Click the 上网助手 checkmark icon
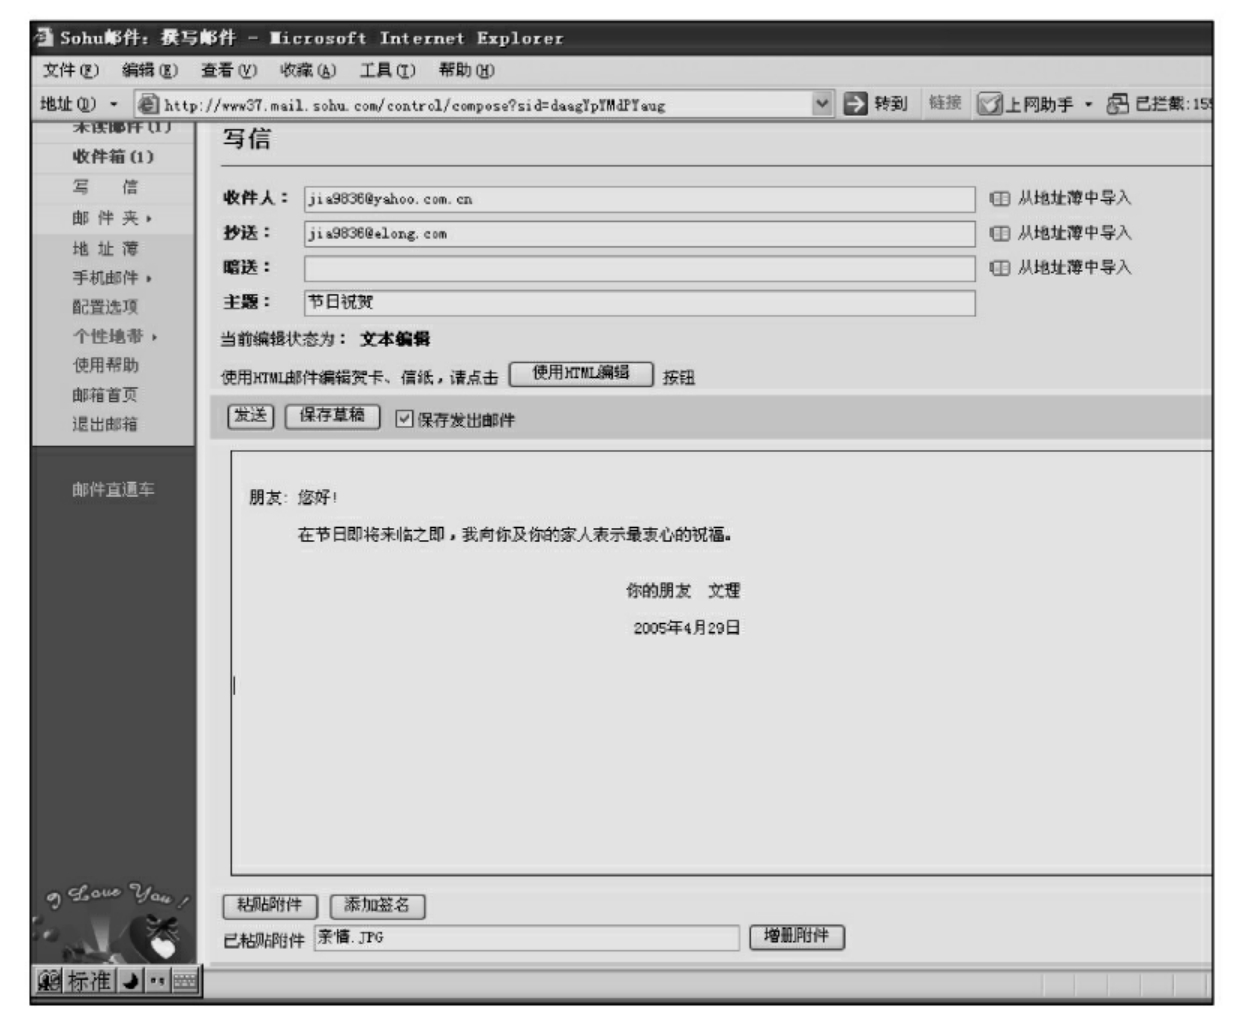Screen dimensions: 1241x1023 pos(989,104)
